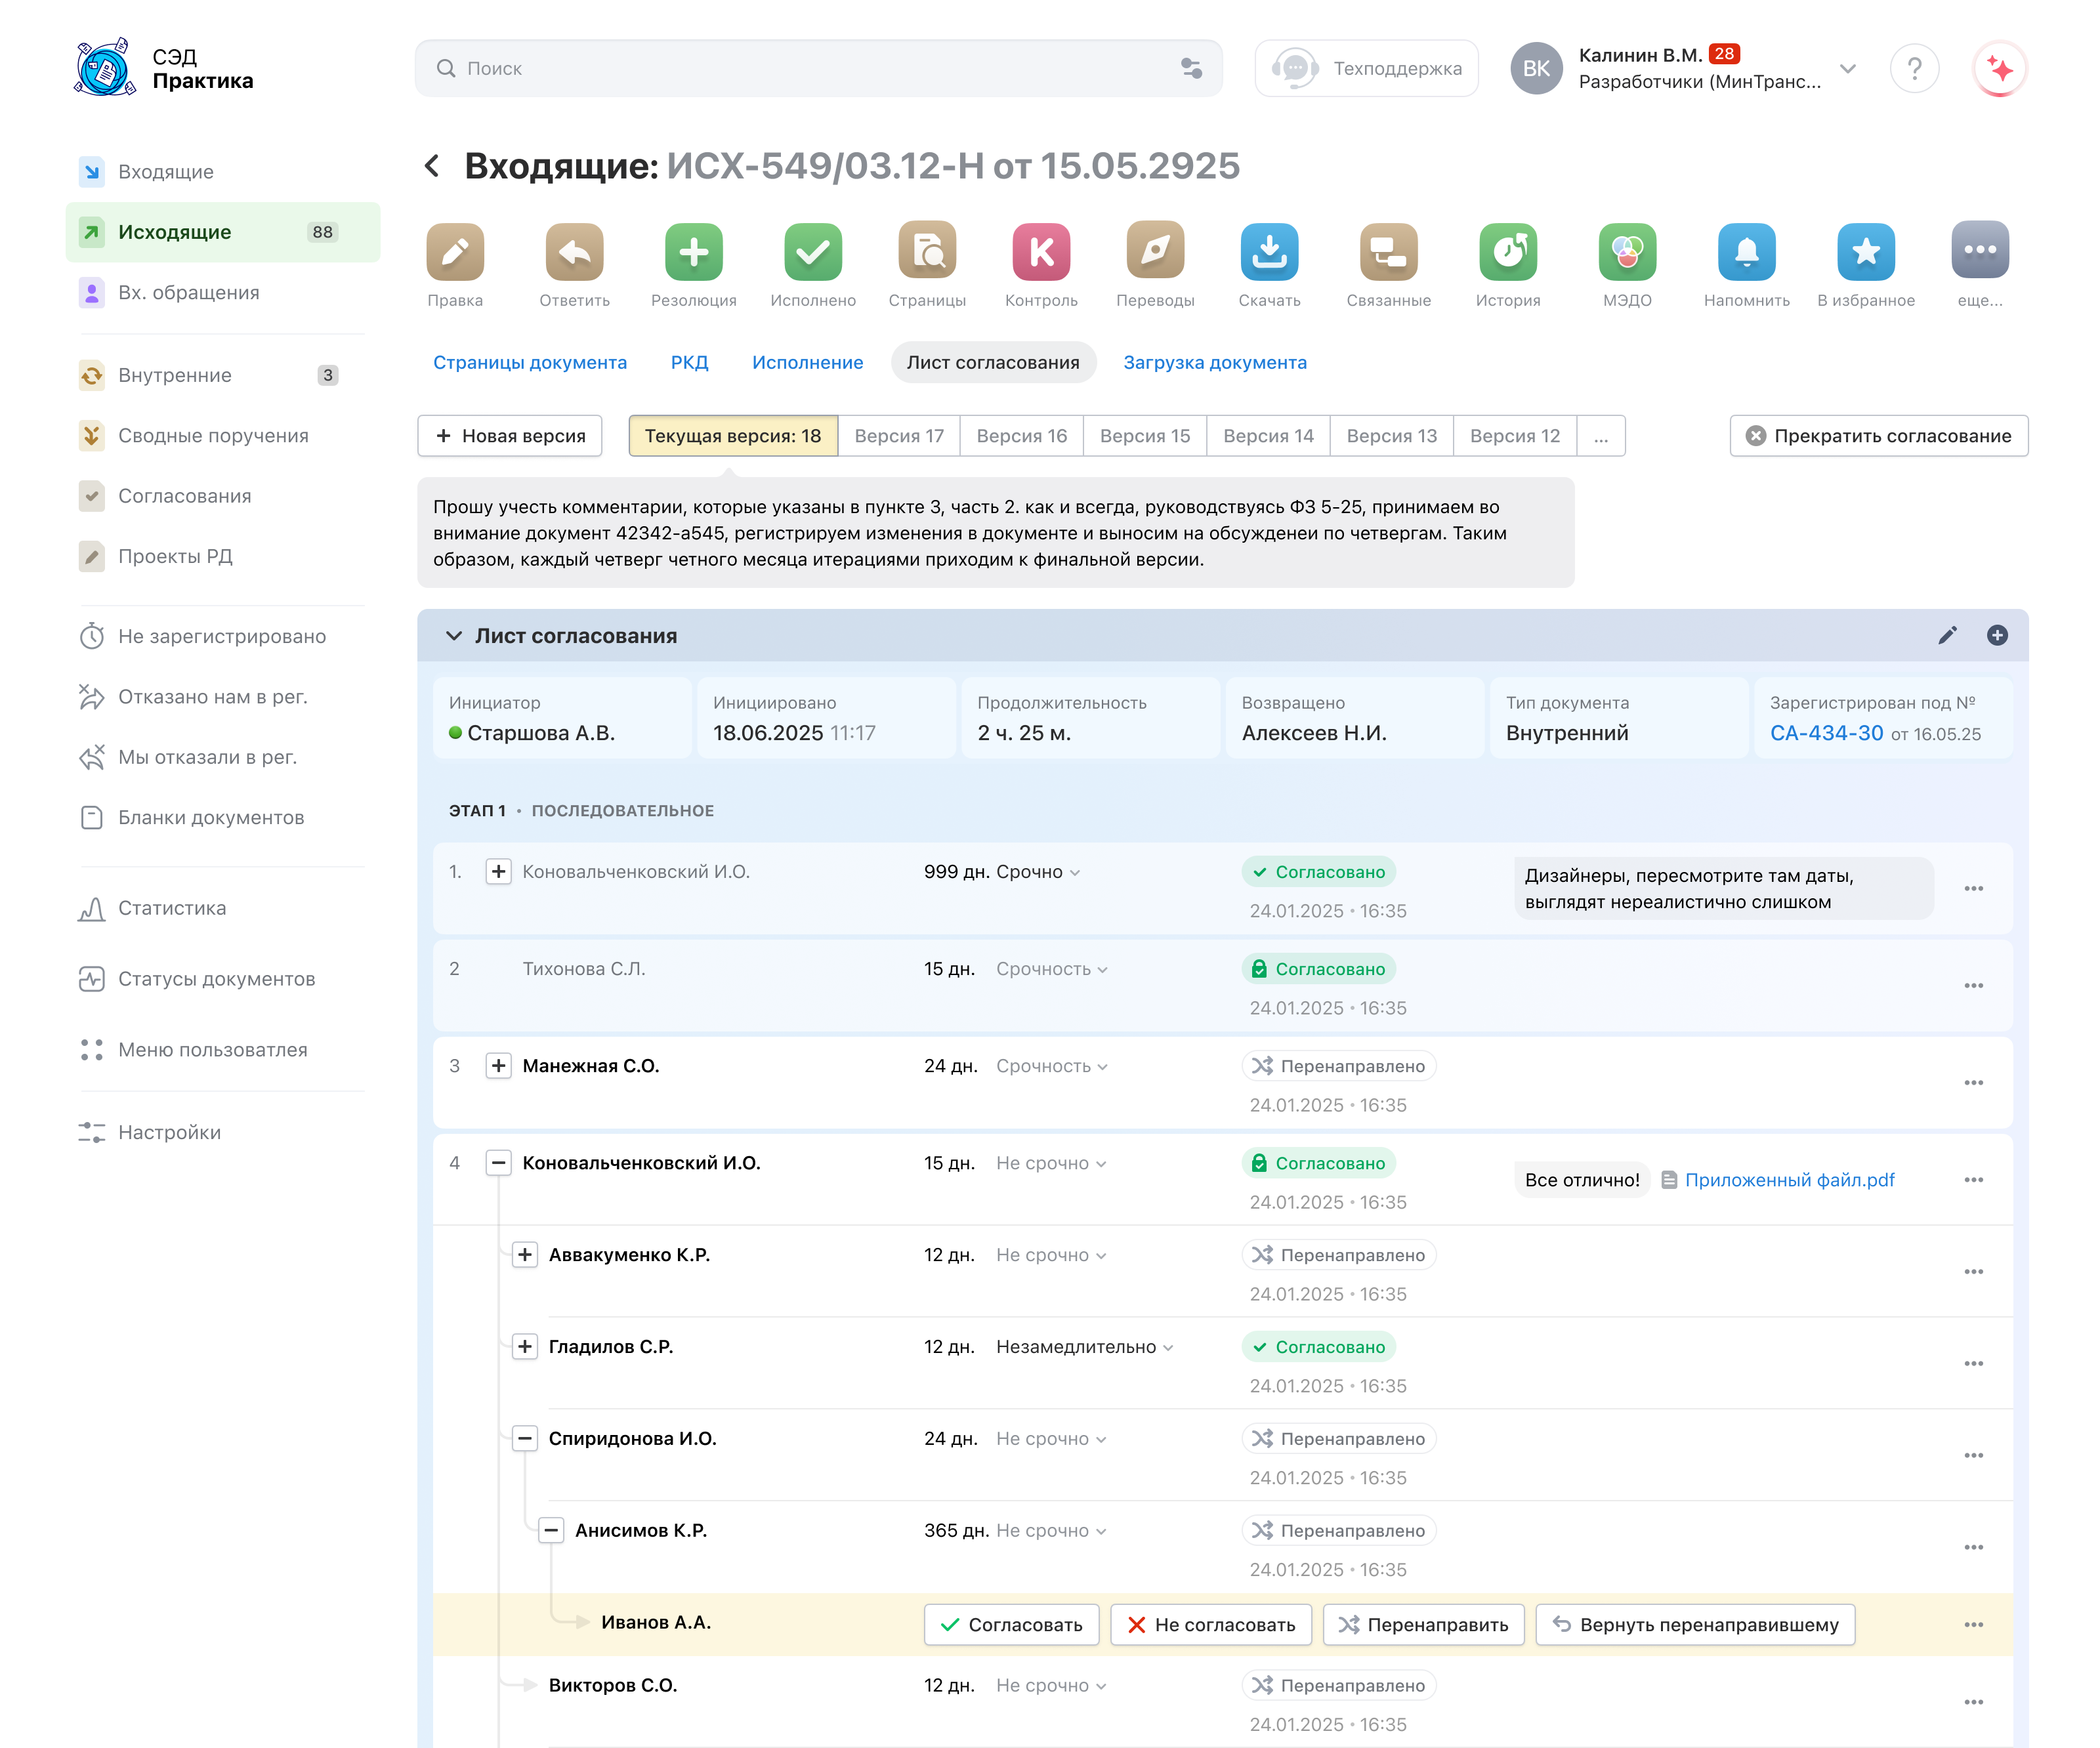Click the Резолюция green plus icon

pos(693,251)
